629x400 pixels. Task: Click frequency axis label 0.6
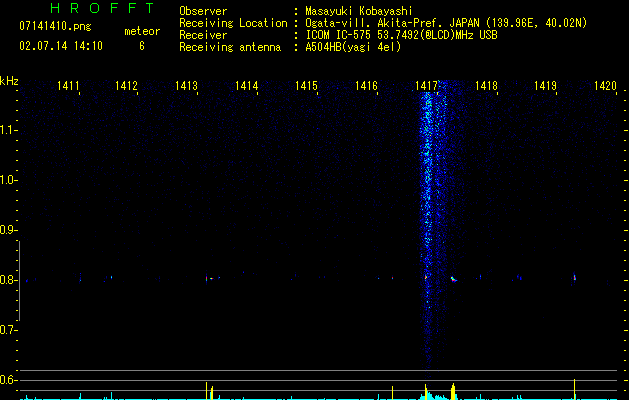pos(8,380)
